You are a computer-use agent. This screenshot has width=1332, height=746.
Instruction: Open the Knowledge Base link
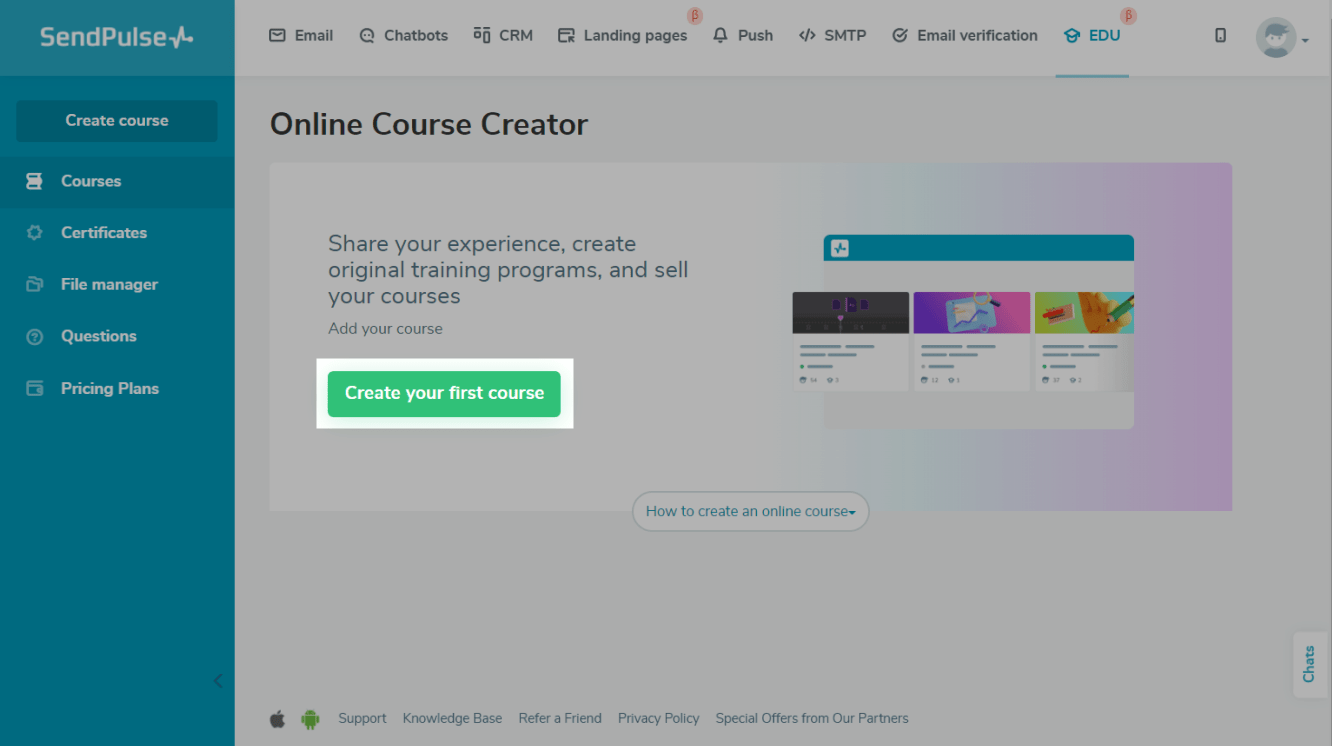click(x=452, y=719)
